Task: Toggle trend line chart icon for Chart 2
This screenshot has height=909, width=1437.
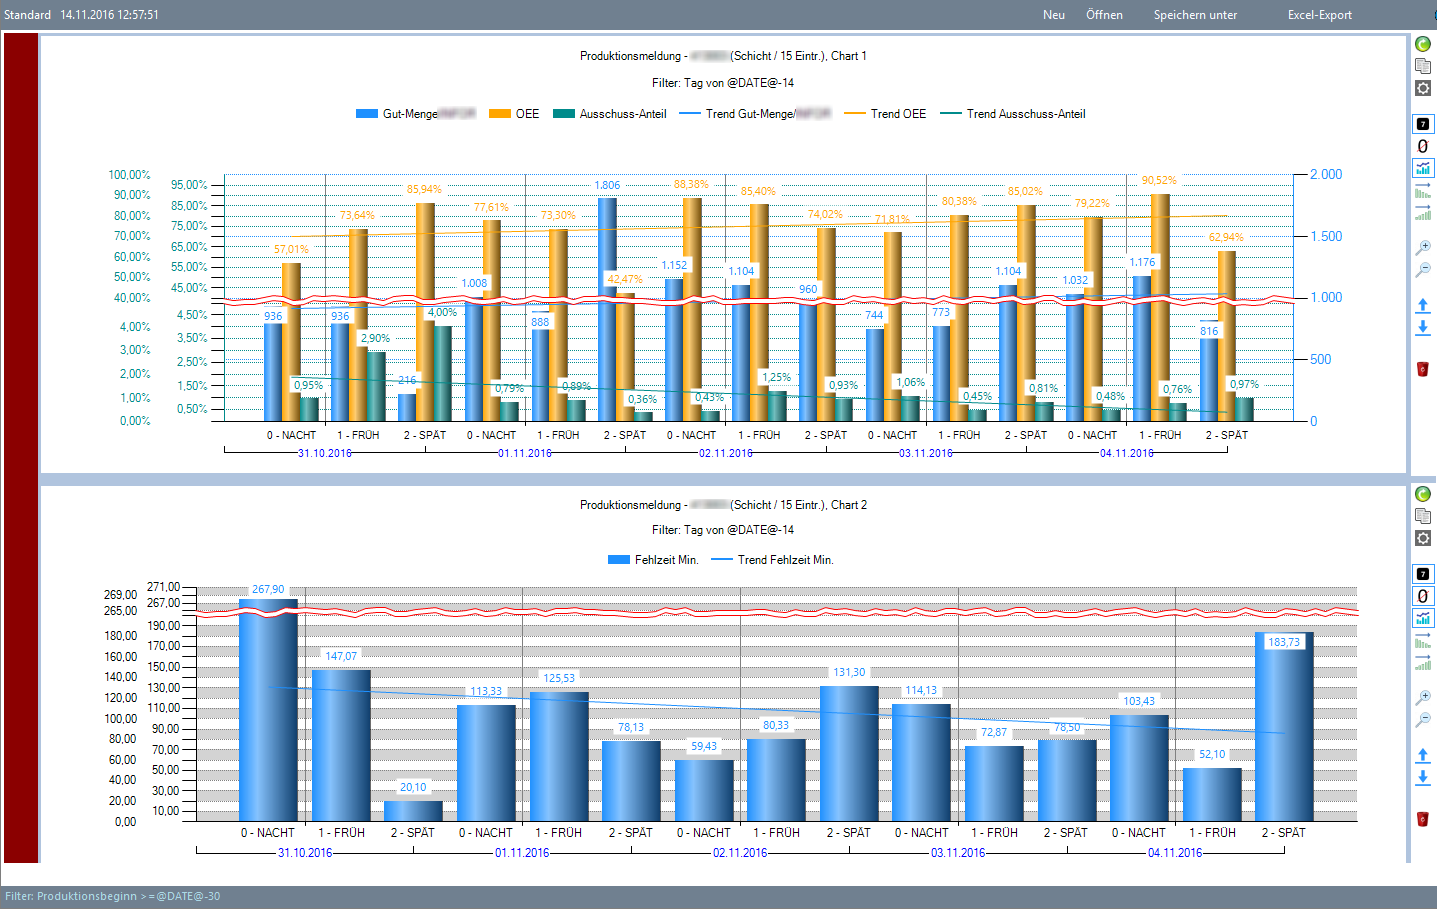Action: coord(1423,618)
